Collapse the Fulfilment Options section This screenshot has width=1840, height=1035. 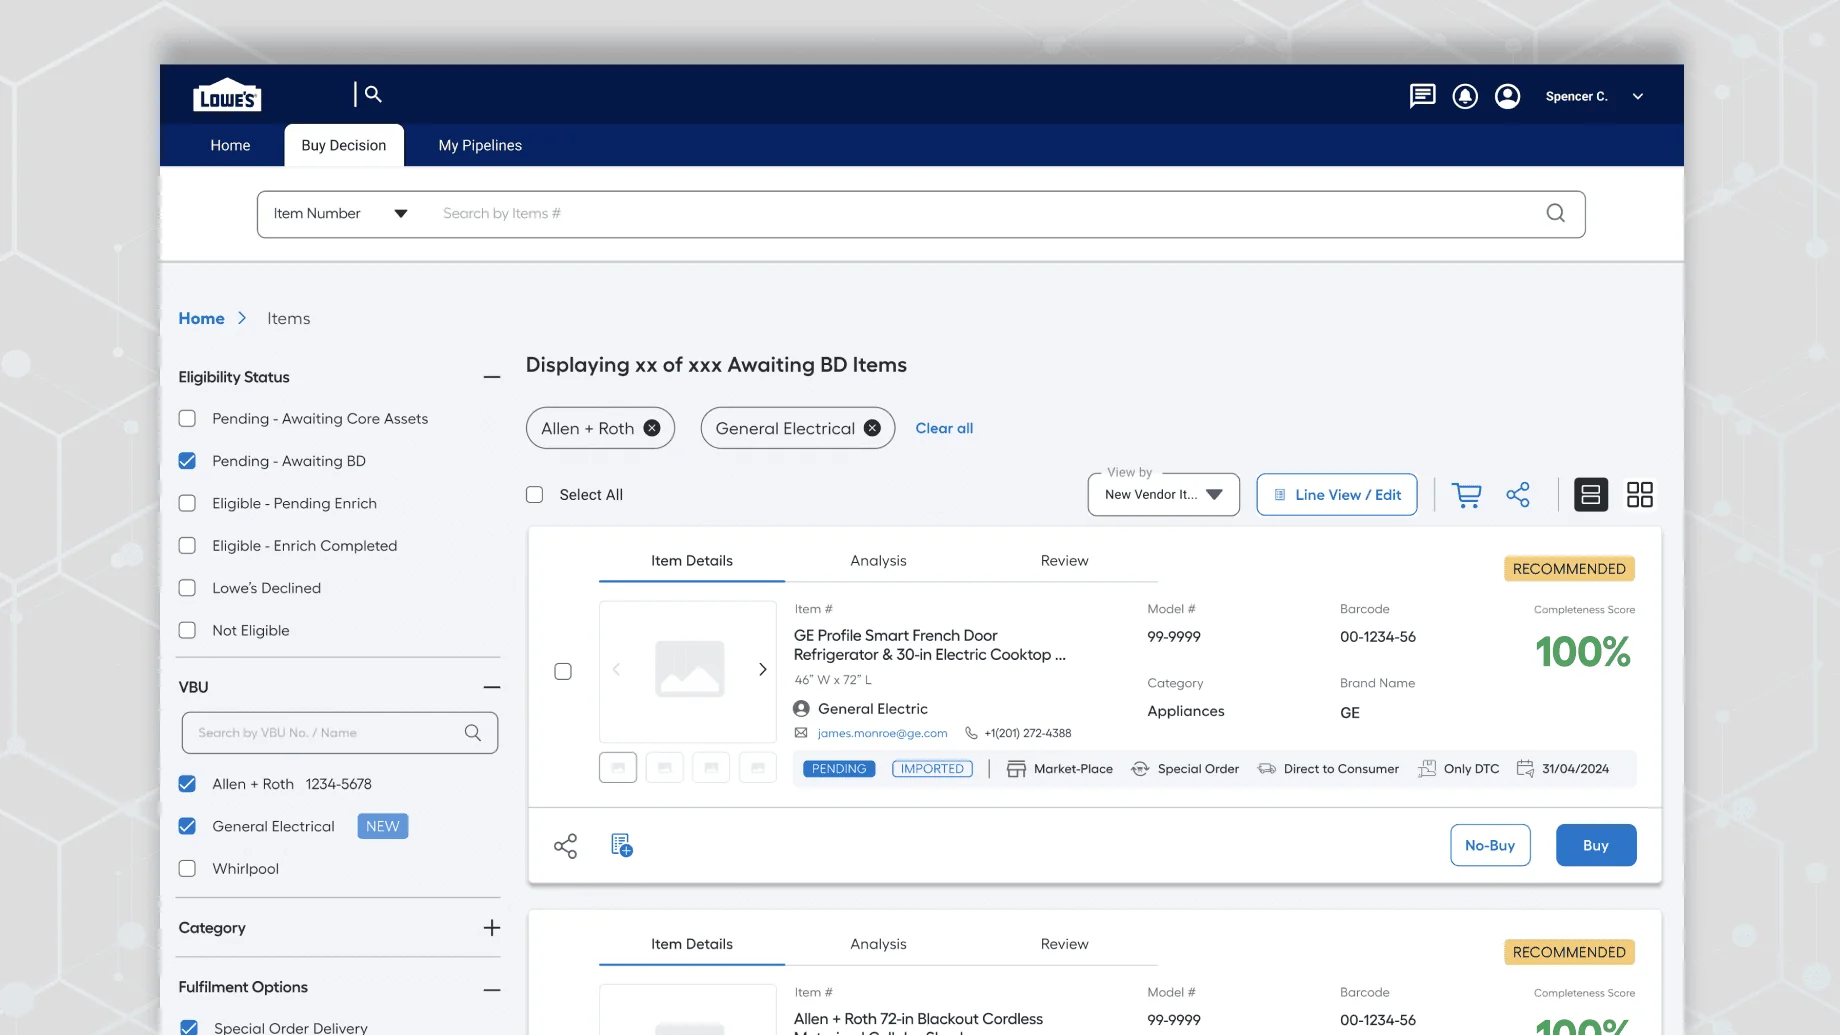coord(492,988)
